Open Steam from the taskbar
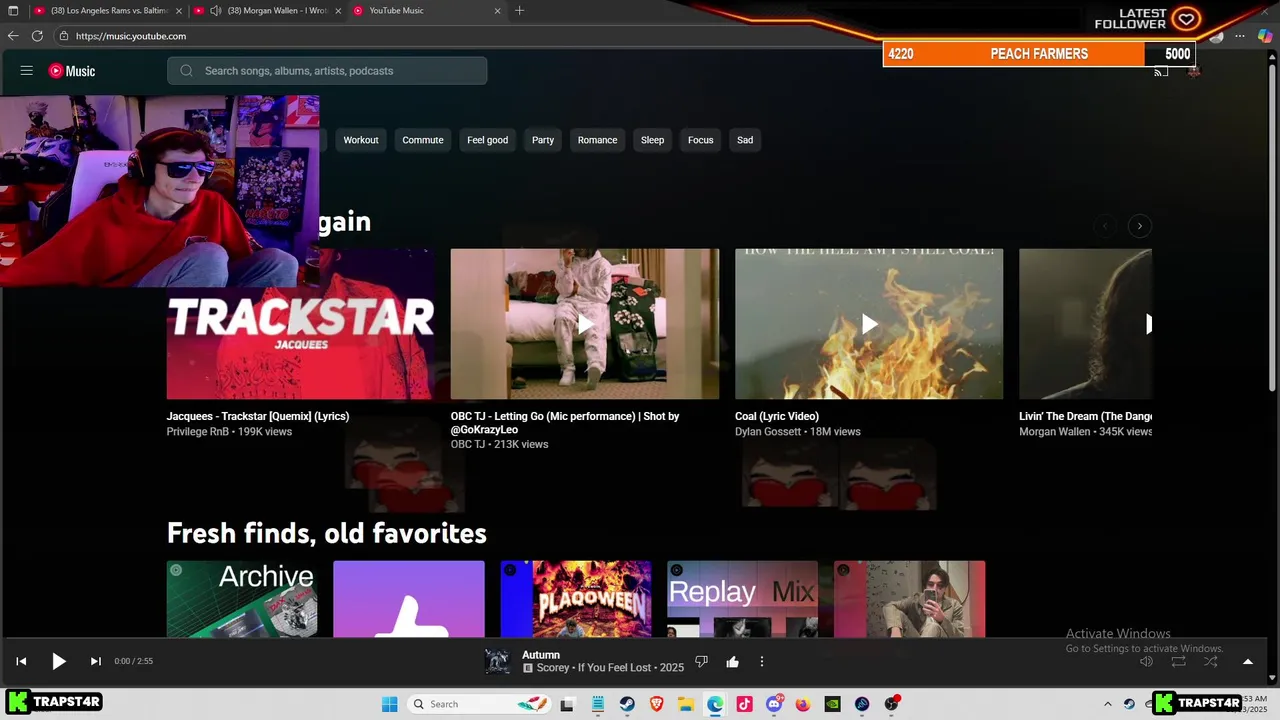 click(x=627, y=704)
